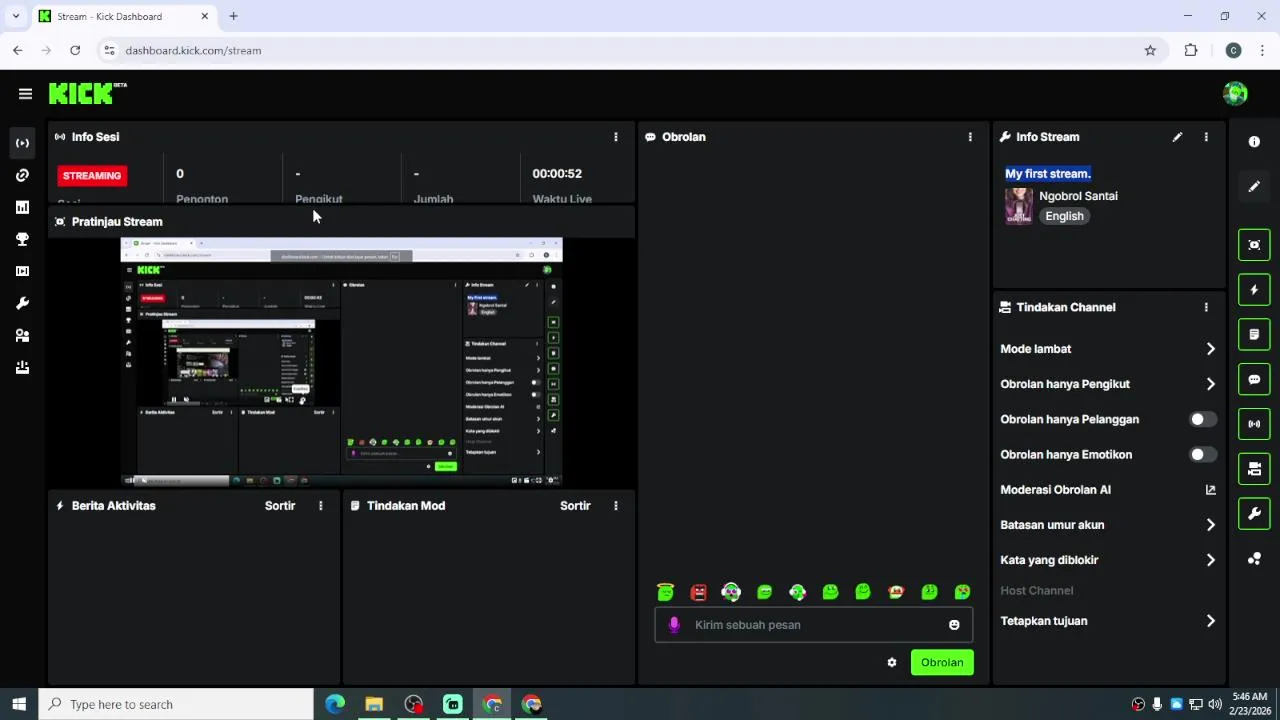
Task: Click the English language tag
Action: pos(1064,216)
